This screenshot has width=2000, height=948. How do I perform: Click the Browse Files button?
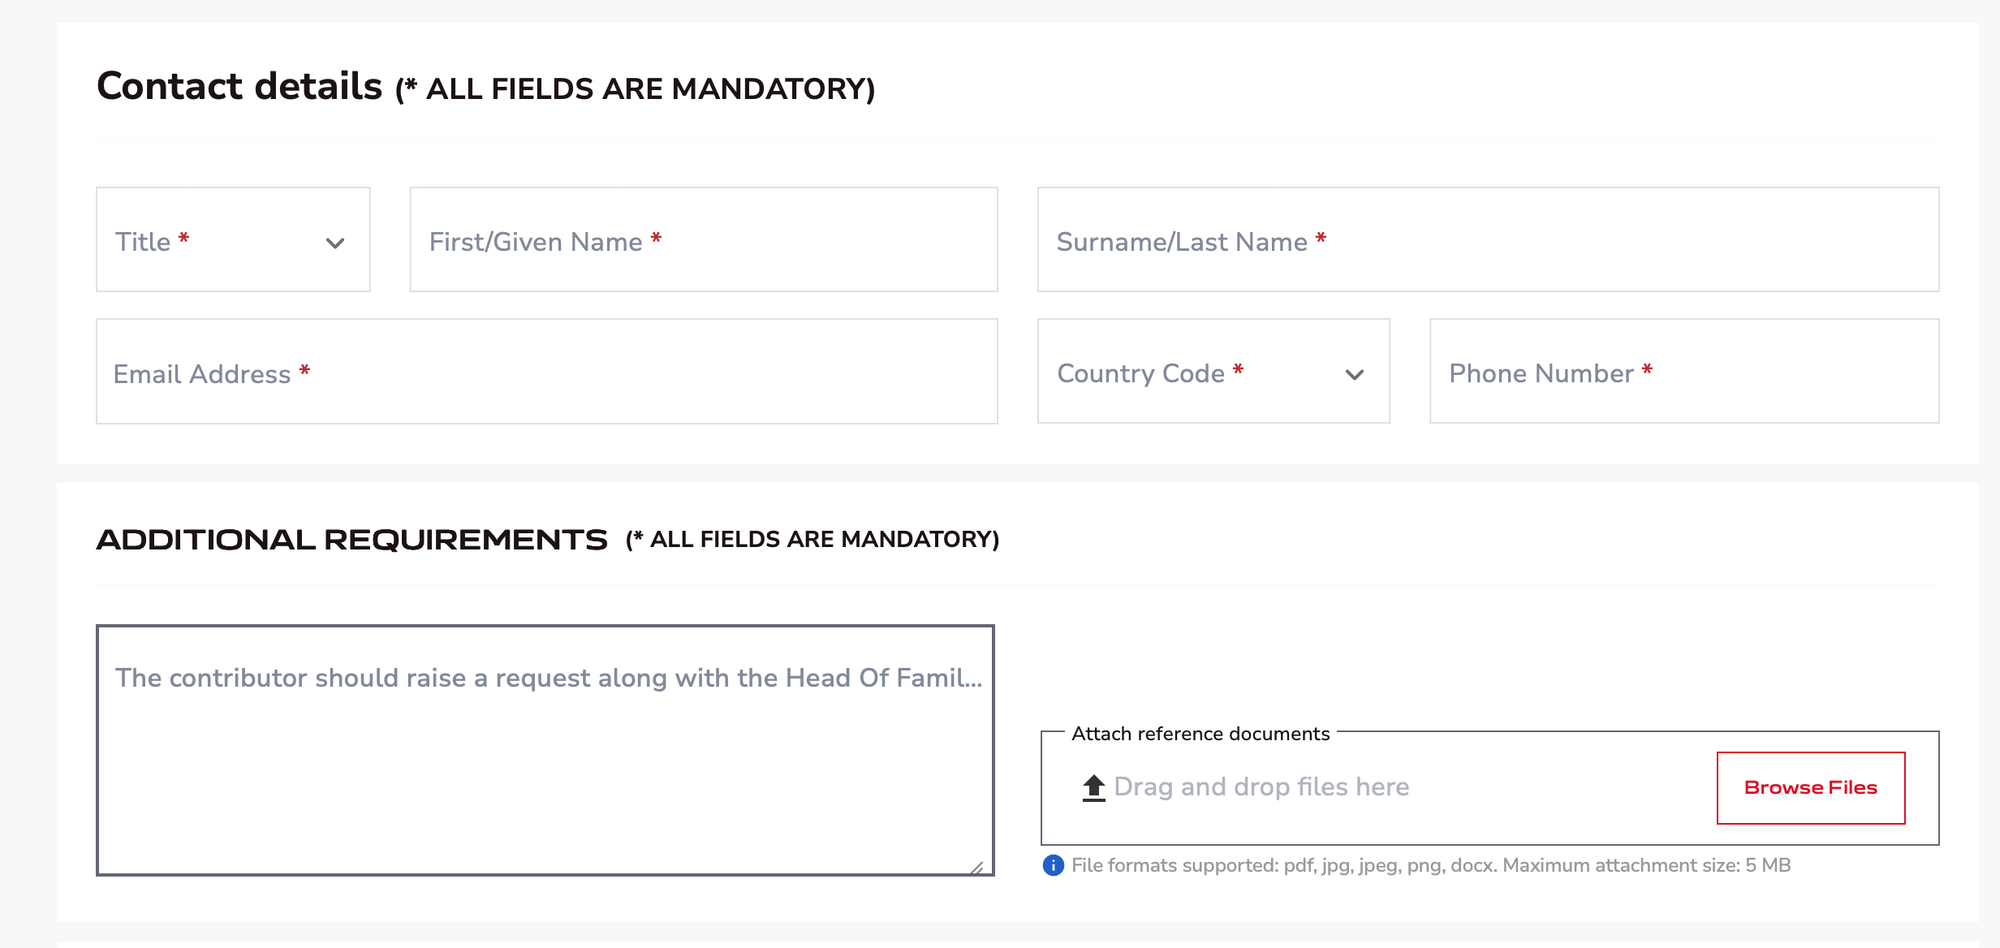pyautogui.click(x=1810, y=787)
